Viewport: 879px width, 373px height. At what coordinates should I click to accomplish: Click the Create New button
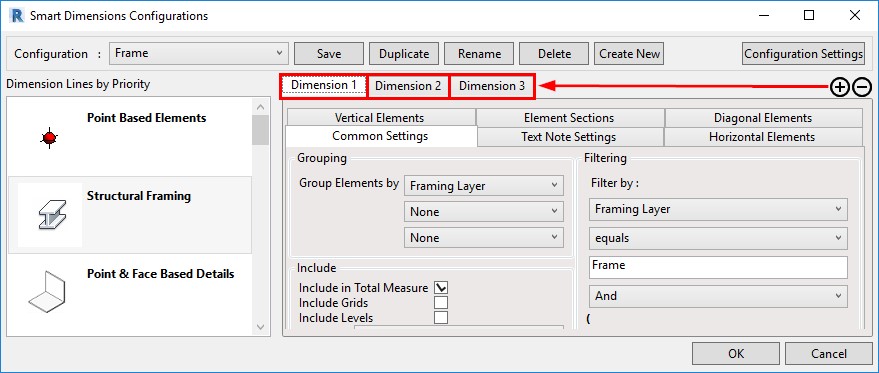(x=630, y=54)
